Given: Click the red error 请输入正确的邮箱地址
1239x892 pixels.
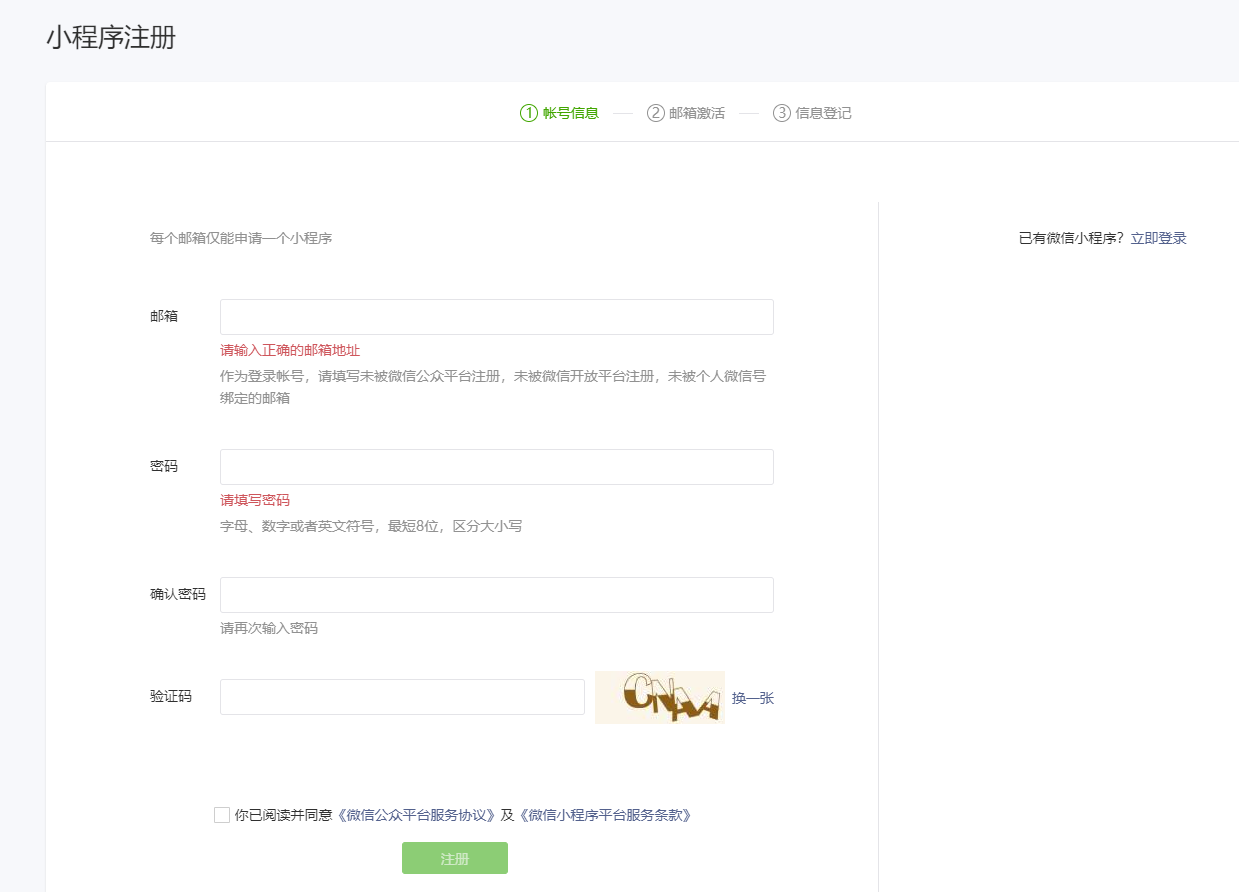Looking at the screenshot, I should point(290,350).
